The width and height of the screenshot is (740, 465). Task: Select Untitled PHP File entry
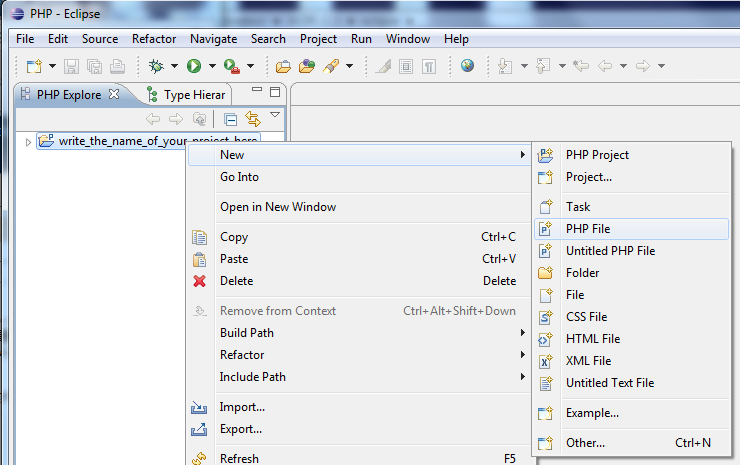click(x=631, y=251)
